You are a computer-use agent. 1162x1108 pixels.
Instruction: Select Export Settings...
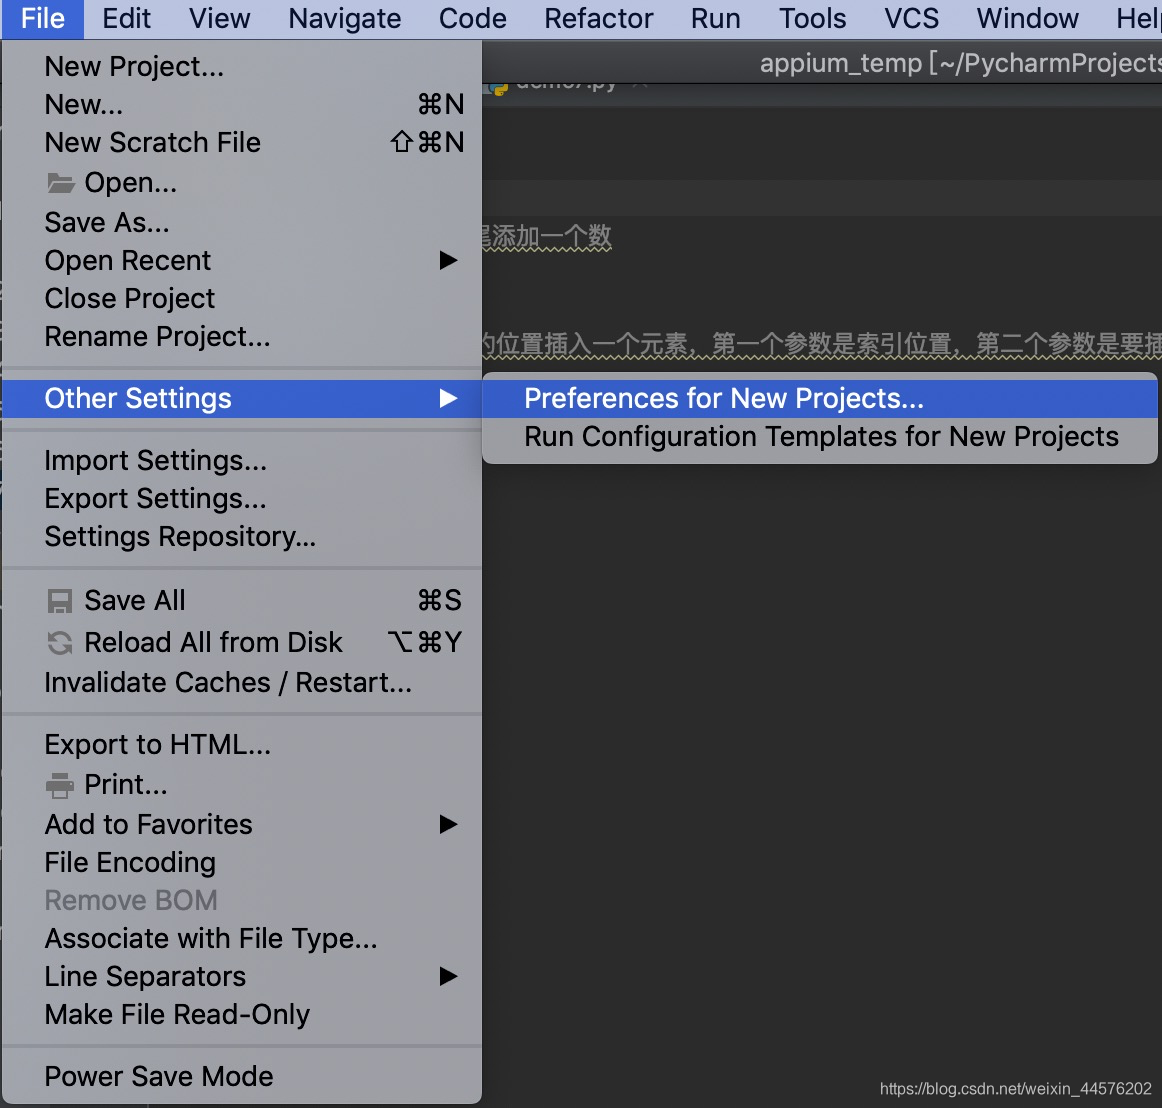(x=242, y=499)
